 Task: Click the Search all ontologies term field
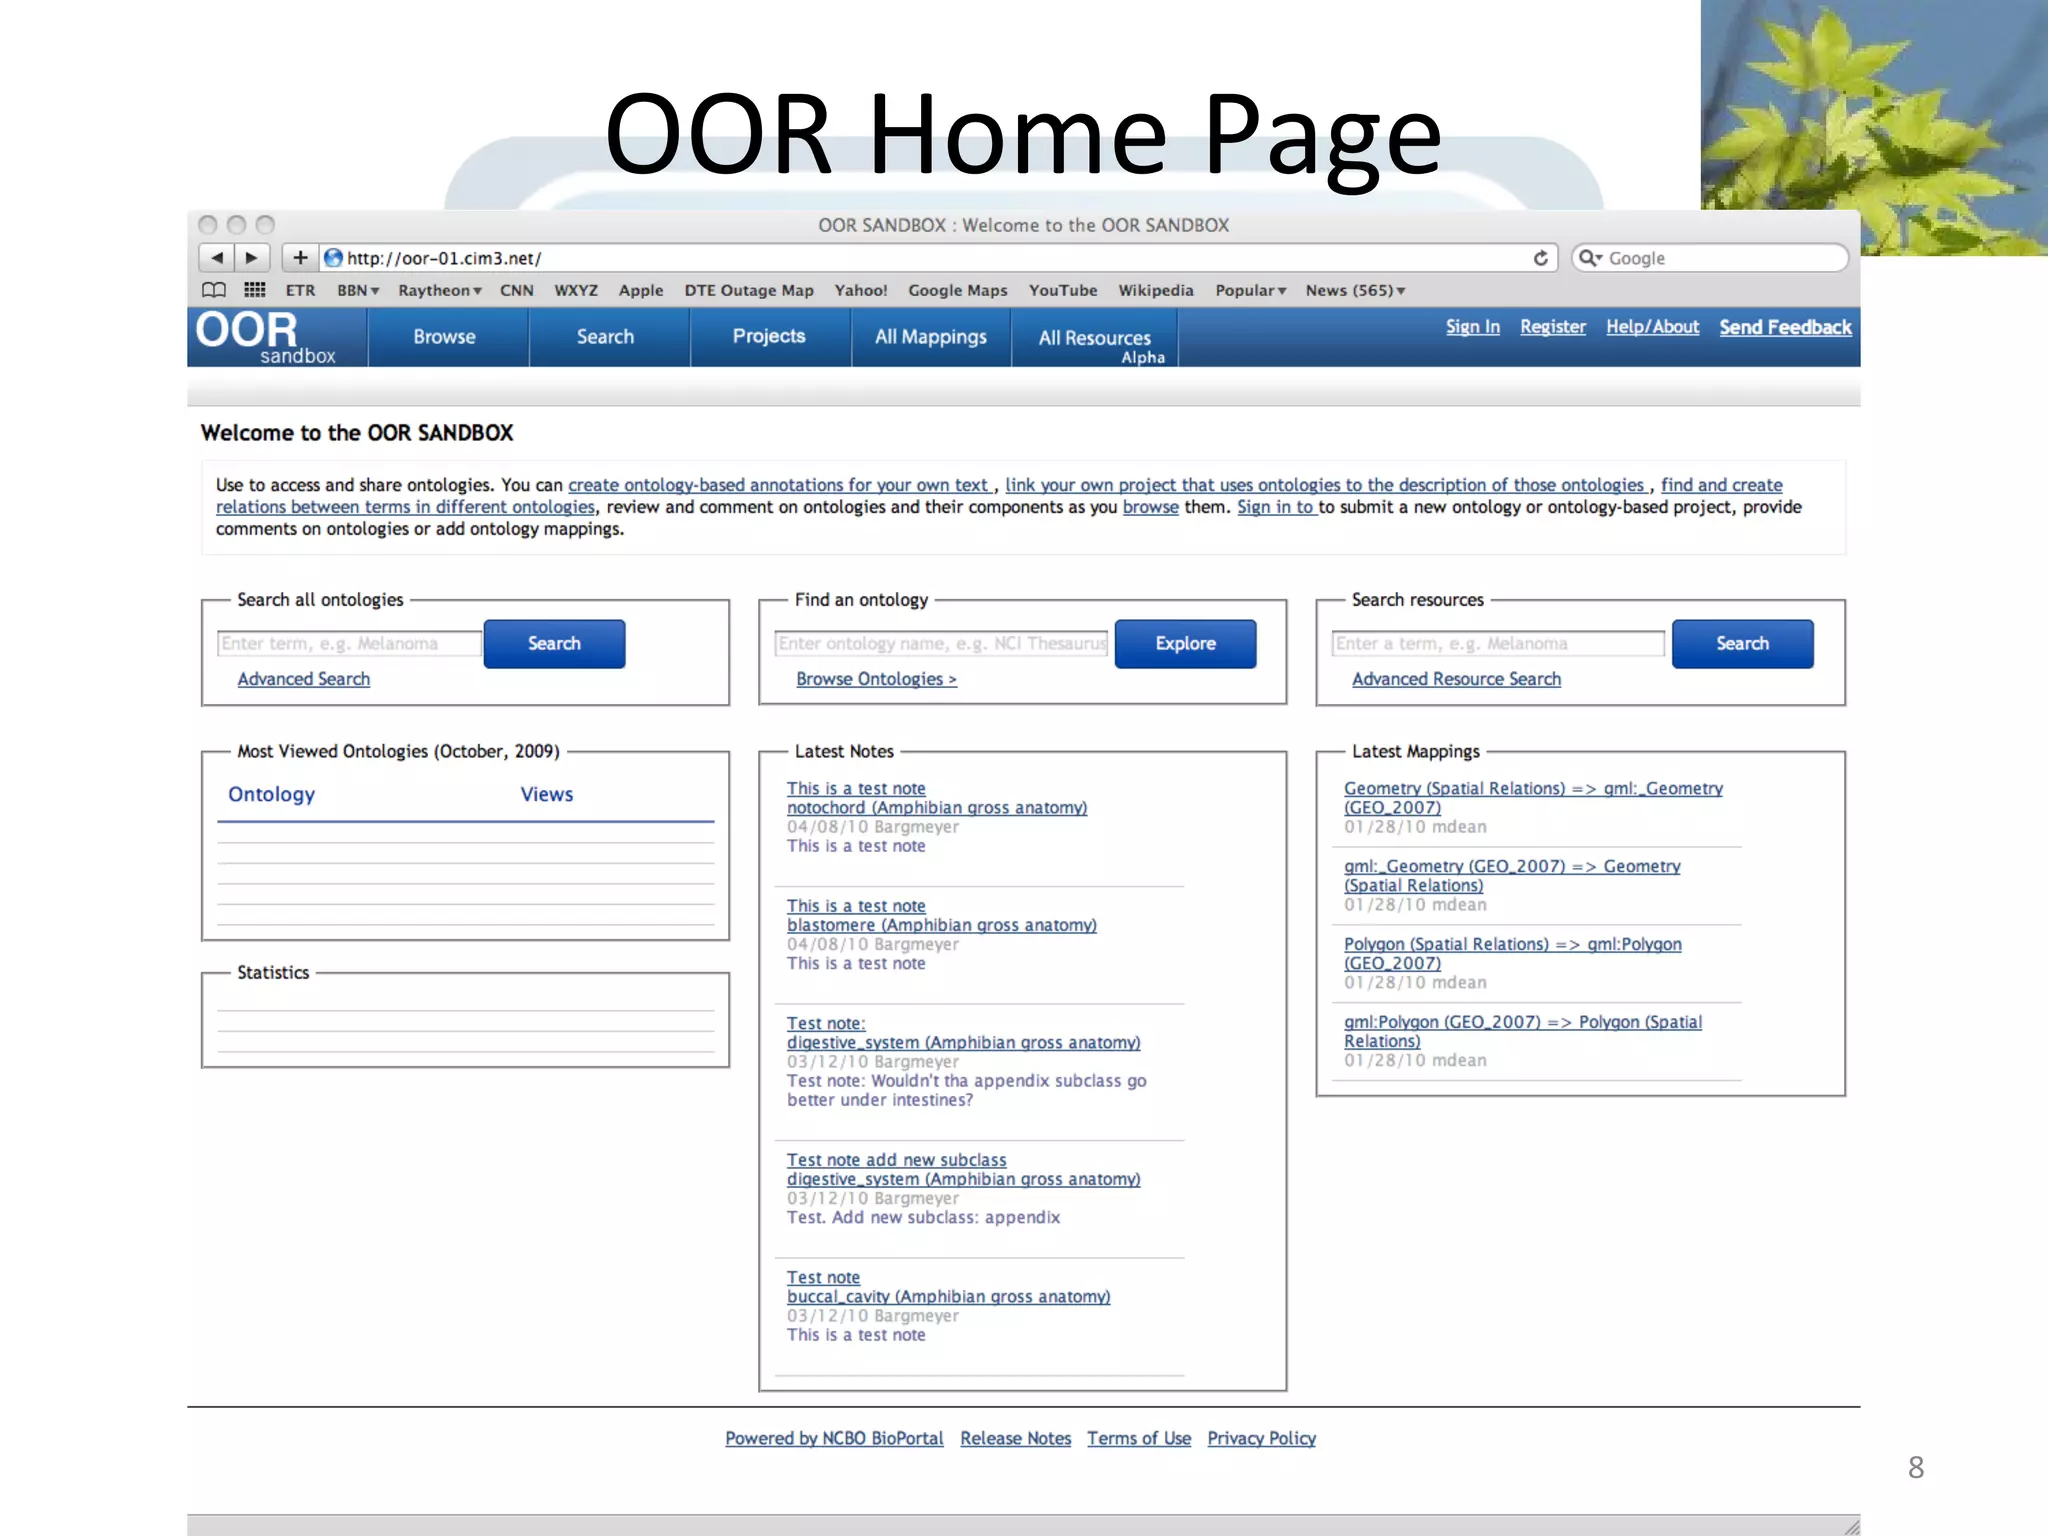pos(350,644)
